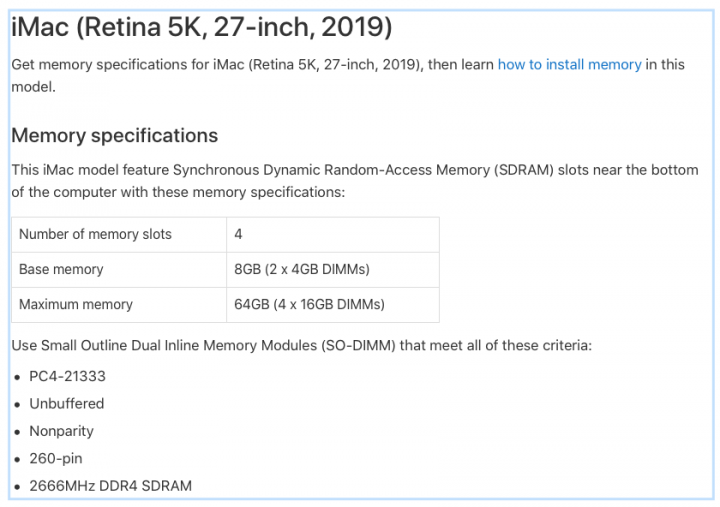Select the Unbuffered bullet item
This screenshot has height=507, width=720.
click(67, 404)
